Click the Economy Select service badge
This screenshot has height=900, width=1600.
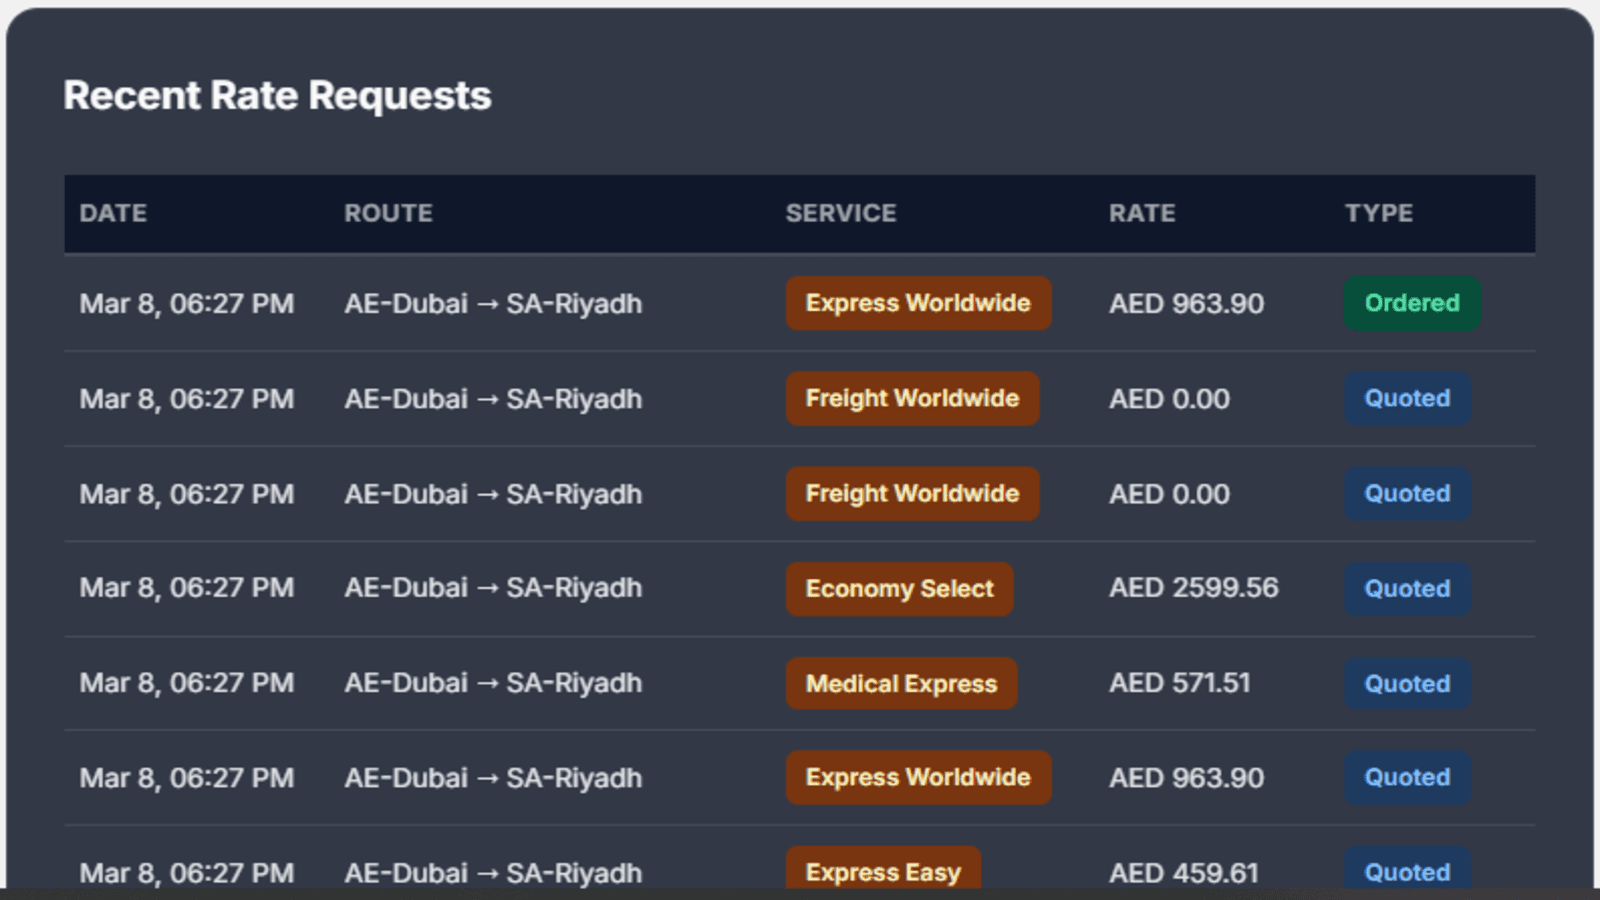tap(899, 589)
